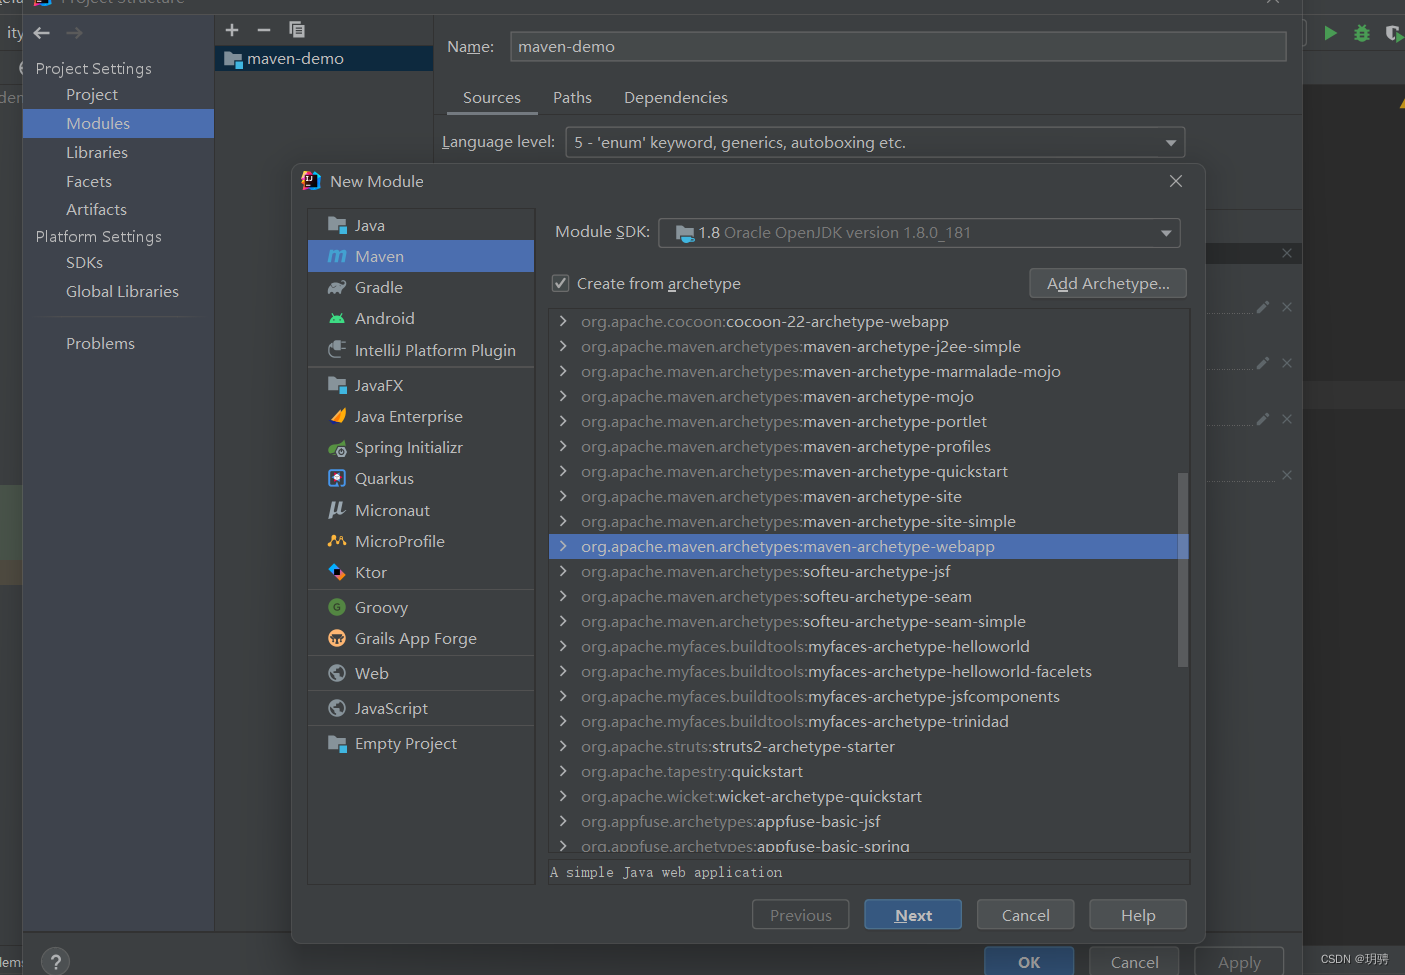Click Help in New Module dialog

click(1138, 915)
